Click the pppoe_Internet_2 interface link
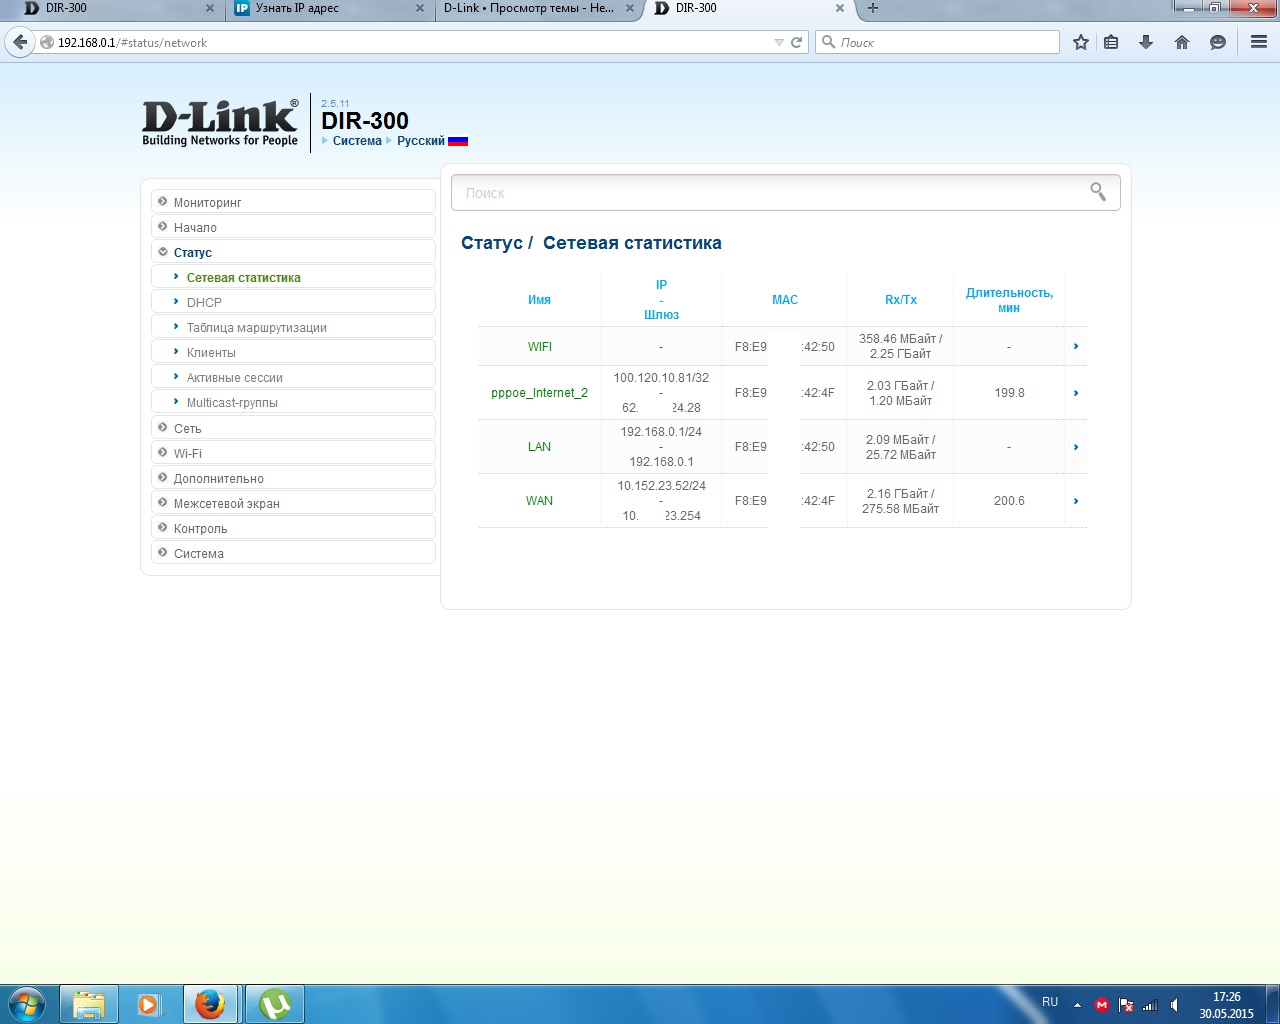 coord(540,393)
